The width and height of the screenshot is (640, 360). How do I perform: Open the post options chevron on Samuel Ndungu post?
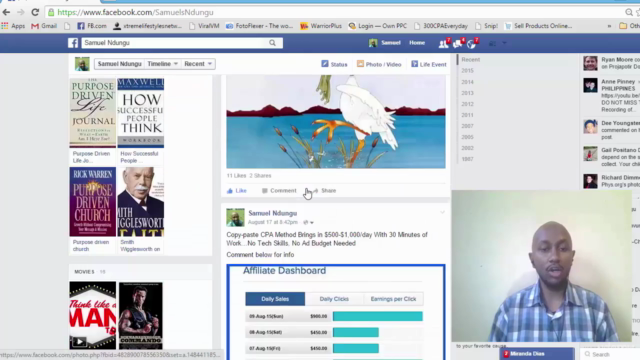point(442,212)
